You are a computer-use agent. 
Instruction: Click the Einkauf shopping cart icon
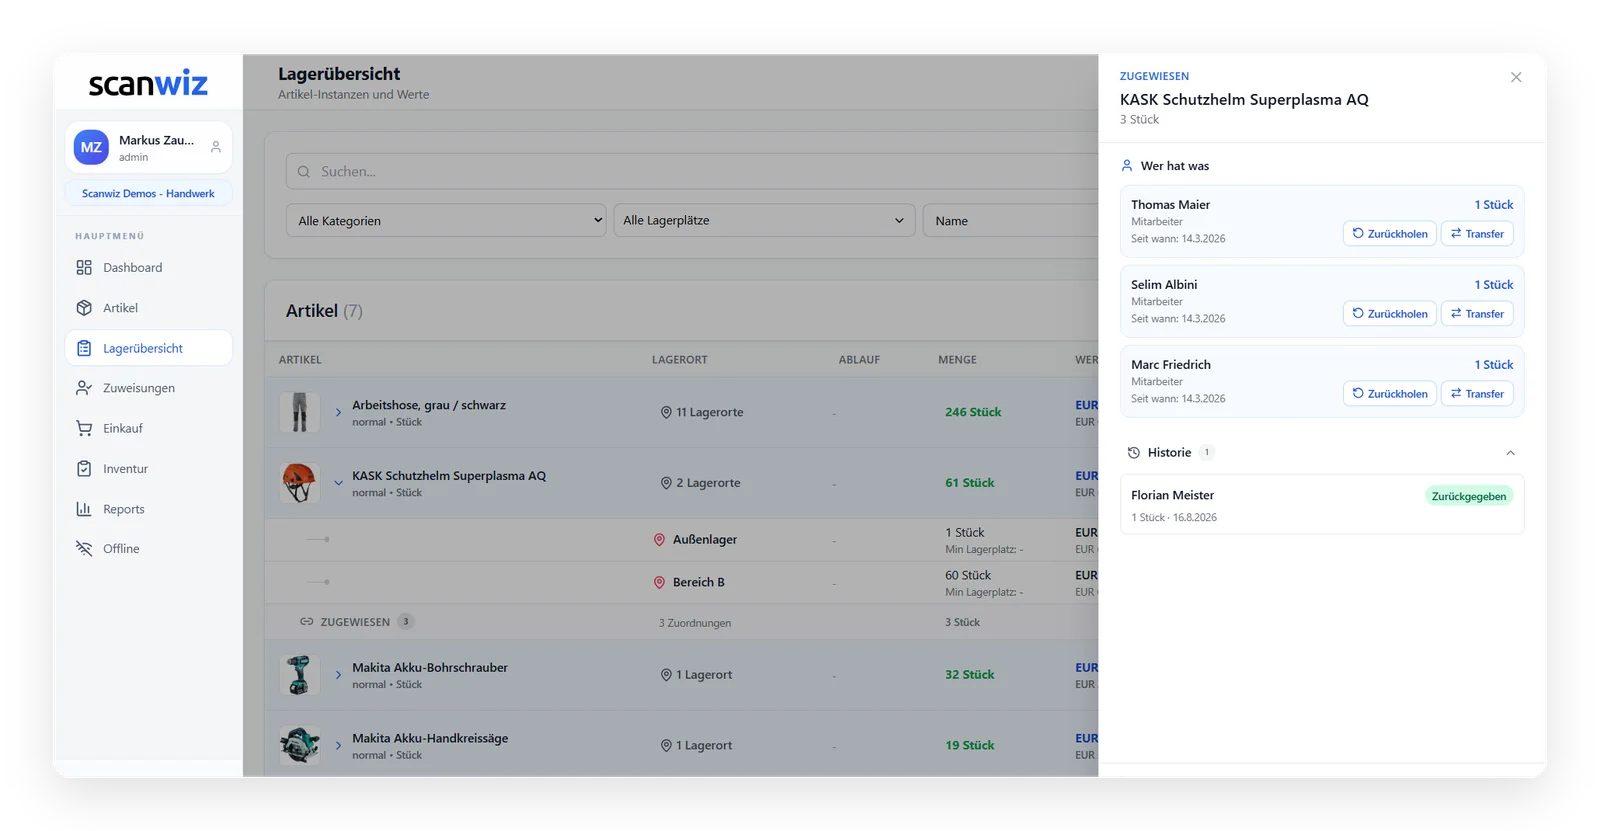tap(84, 428)
